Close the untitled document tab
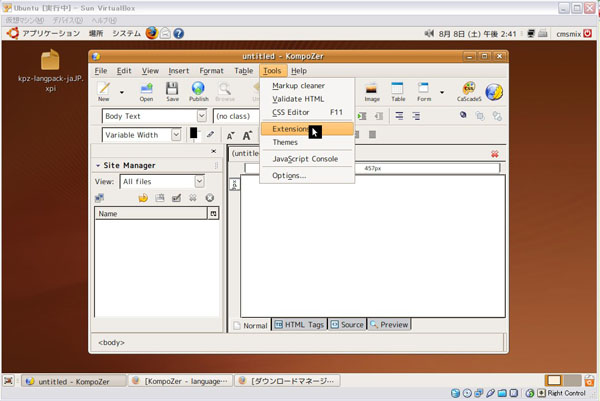 (x=495, y=154)
